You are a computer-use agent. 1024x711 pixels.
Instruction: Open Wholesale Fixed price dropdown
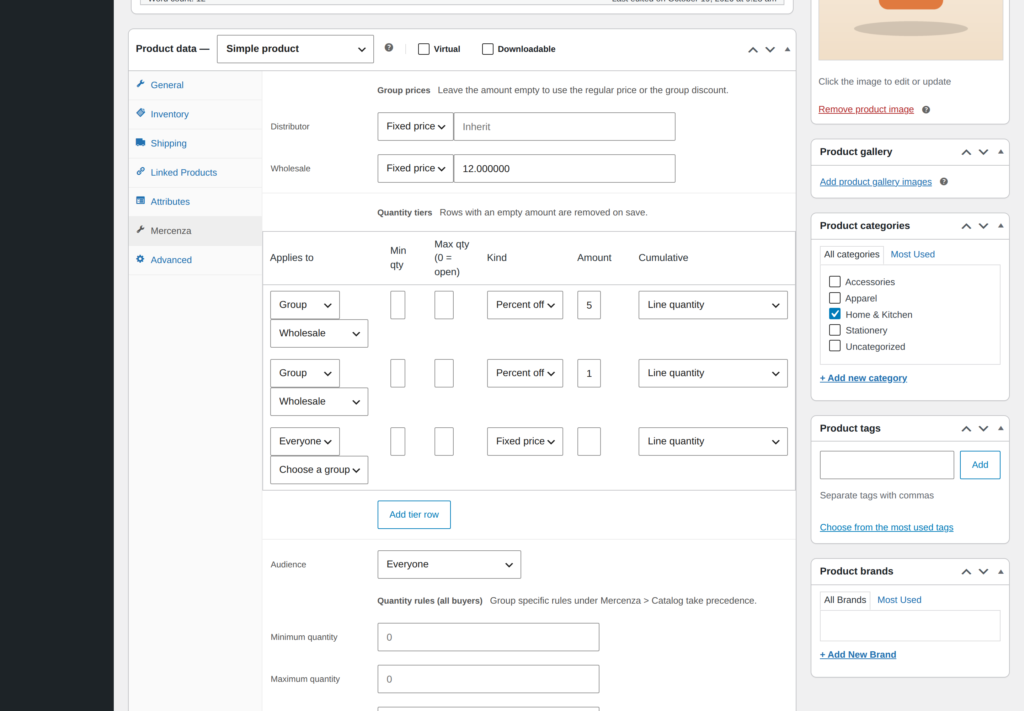coord(415,168)
